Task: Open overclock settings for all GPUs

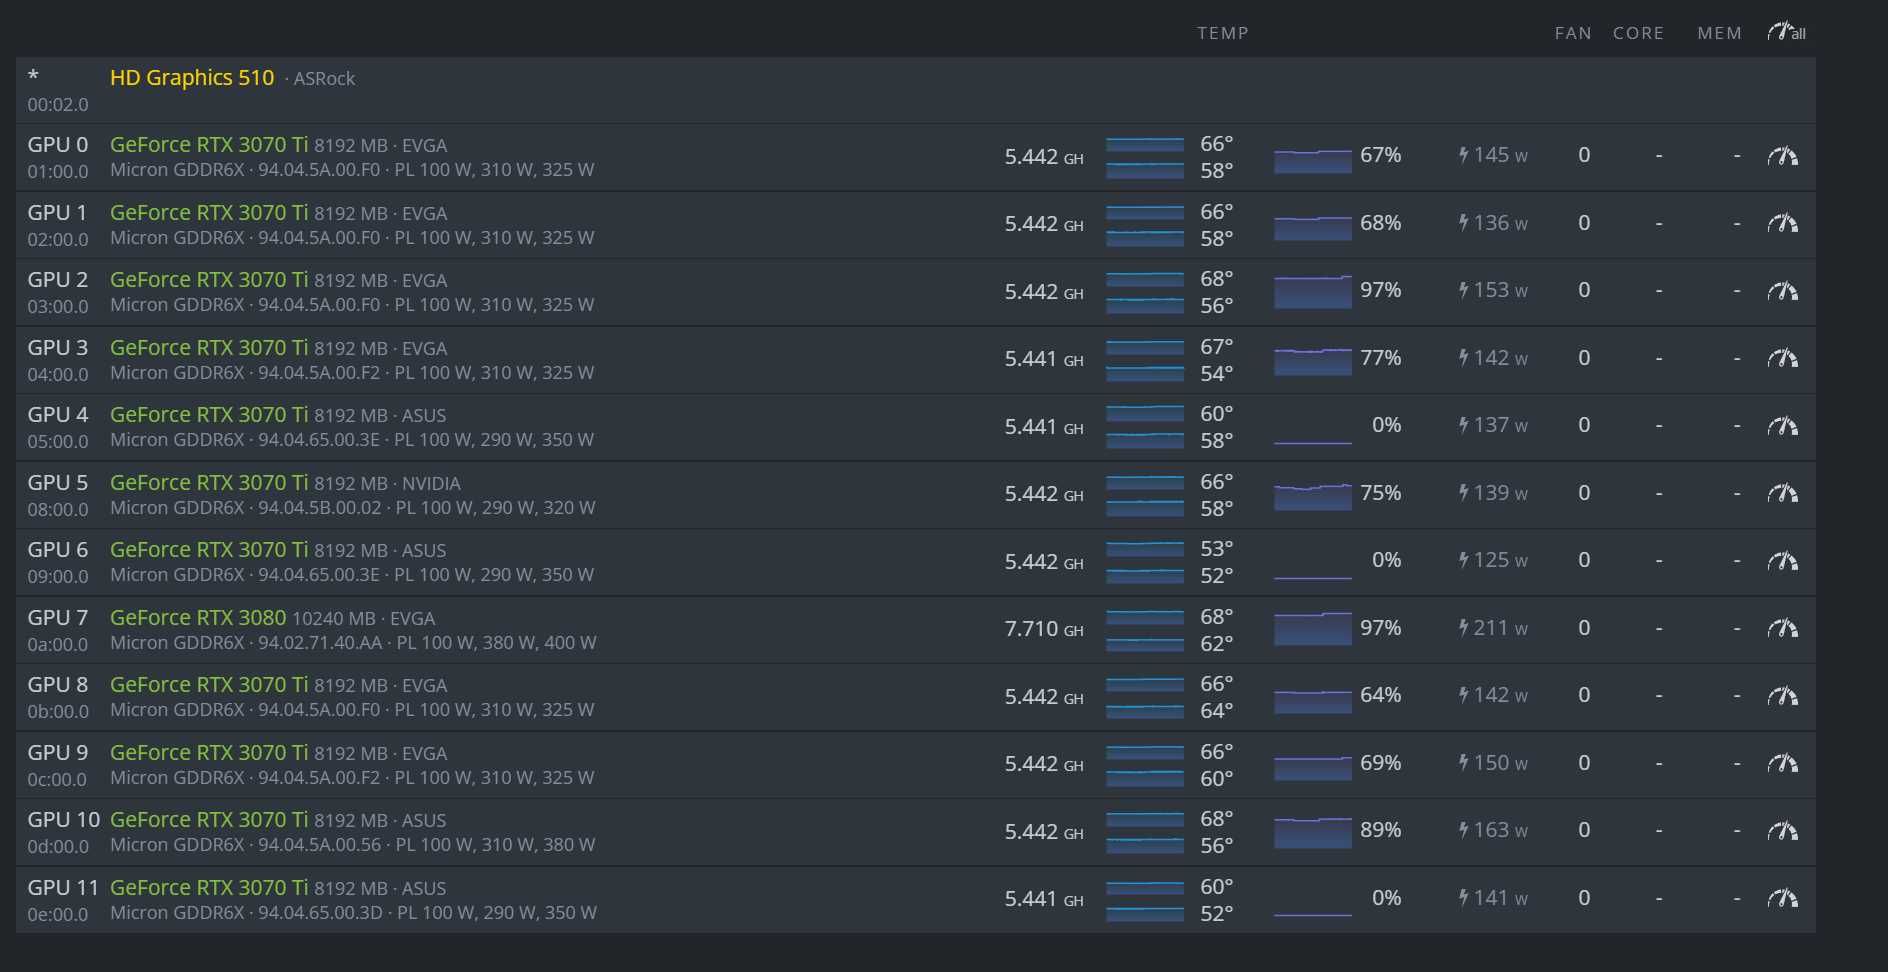Action: point(1786,32)
